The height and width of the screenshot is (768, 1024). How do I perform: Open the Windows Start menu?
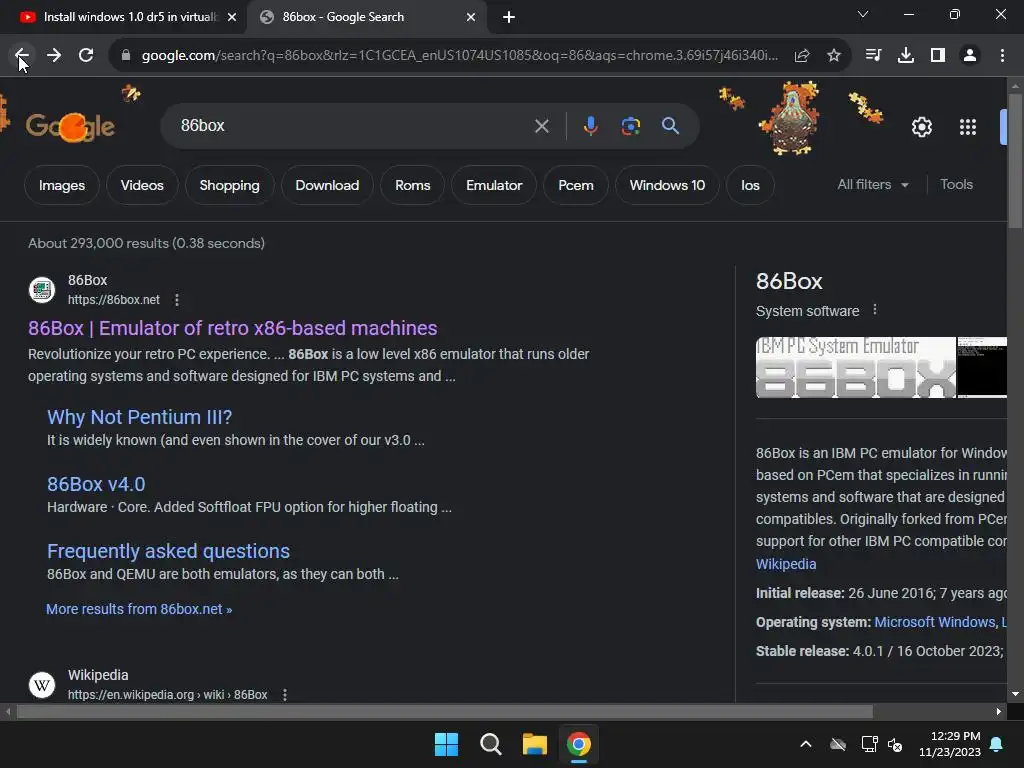[x=447, y=744]
